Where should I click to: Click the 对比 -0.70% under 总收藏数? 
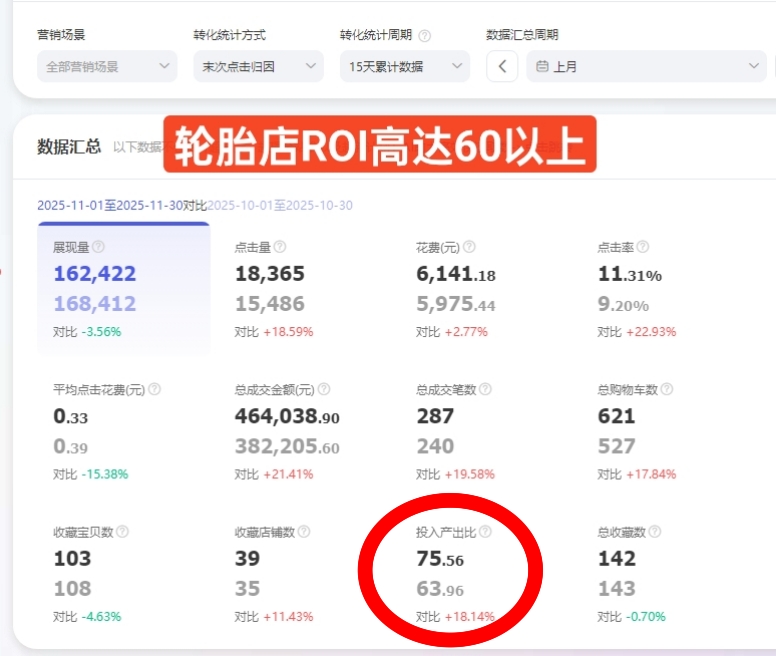631,616
